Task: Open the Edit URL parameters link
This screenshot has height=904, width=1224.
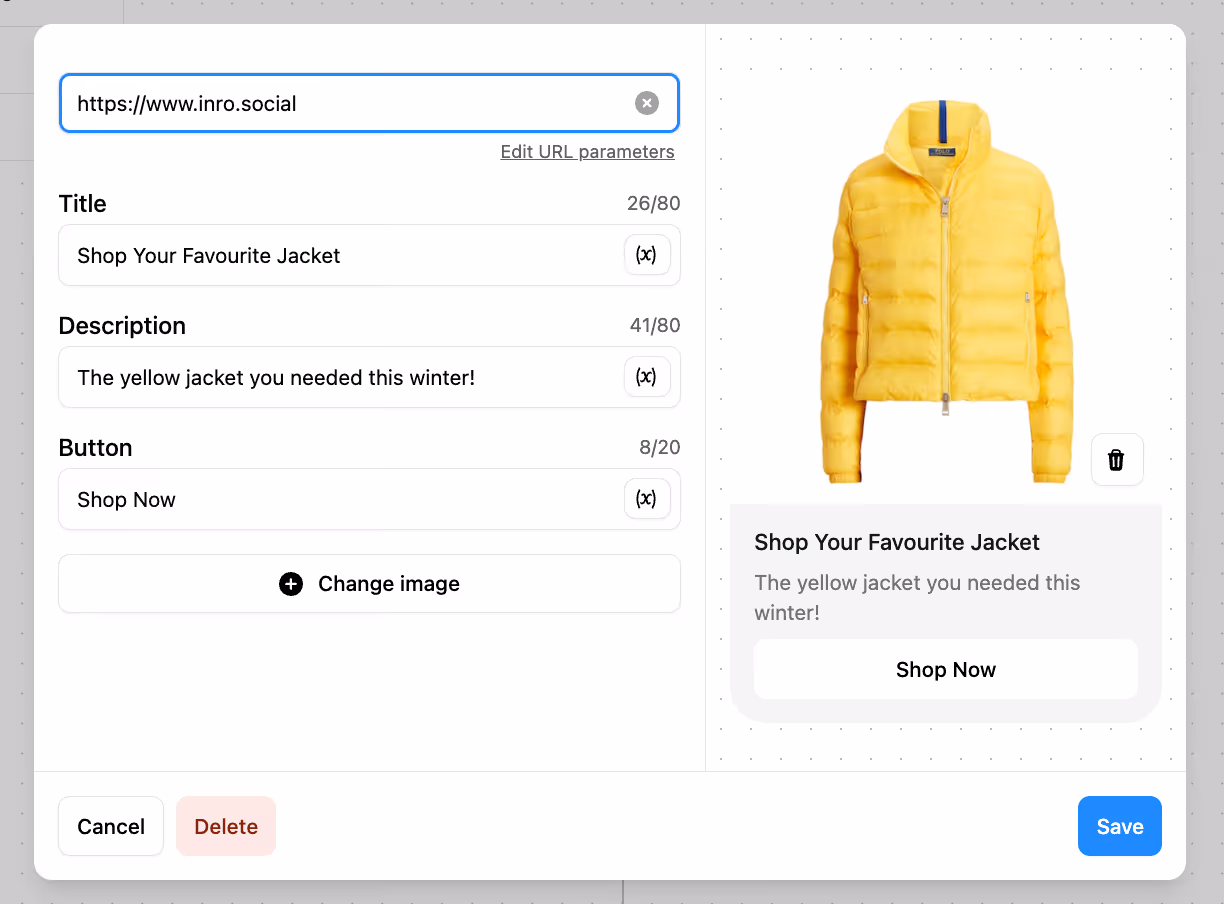Action: tap(587, 152)
